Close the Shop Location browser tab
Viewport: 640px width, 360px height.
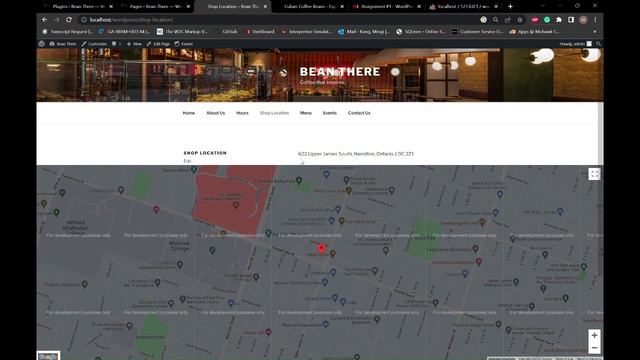[x=265, y=7]
